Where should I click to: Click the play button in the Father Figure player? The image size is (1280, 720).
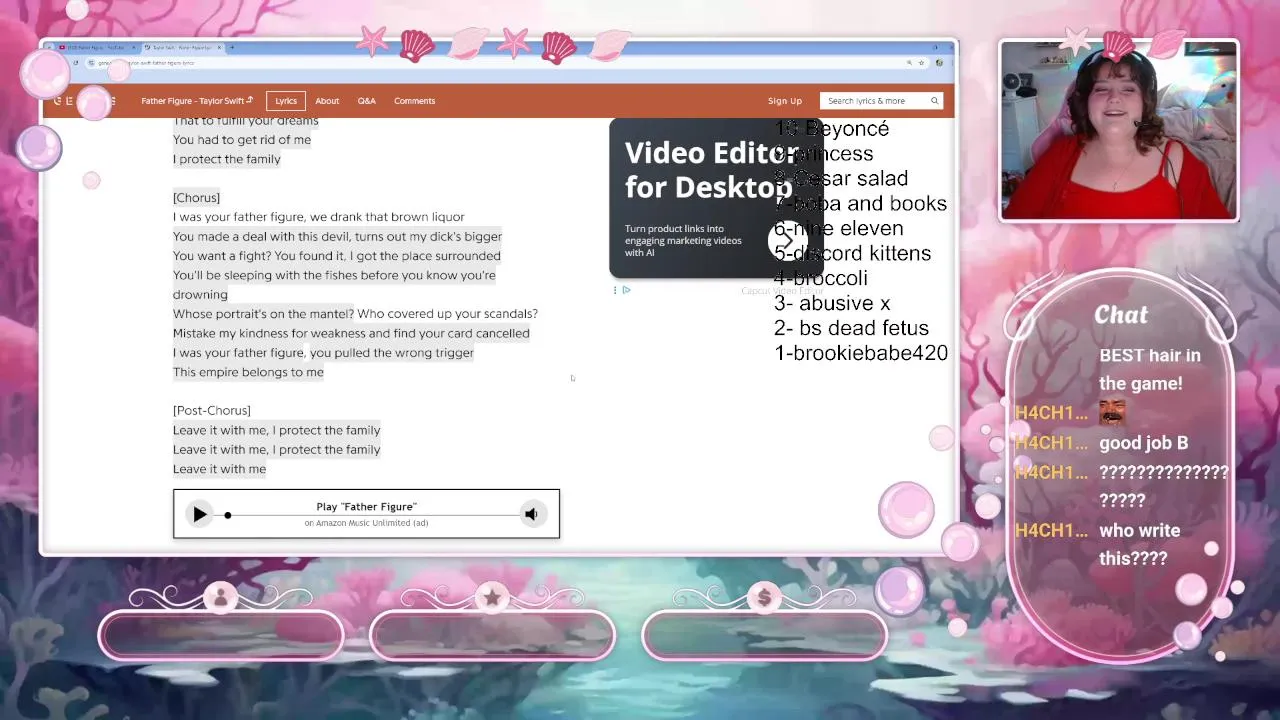(x=199, y=514)
